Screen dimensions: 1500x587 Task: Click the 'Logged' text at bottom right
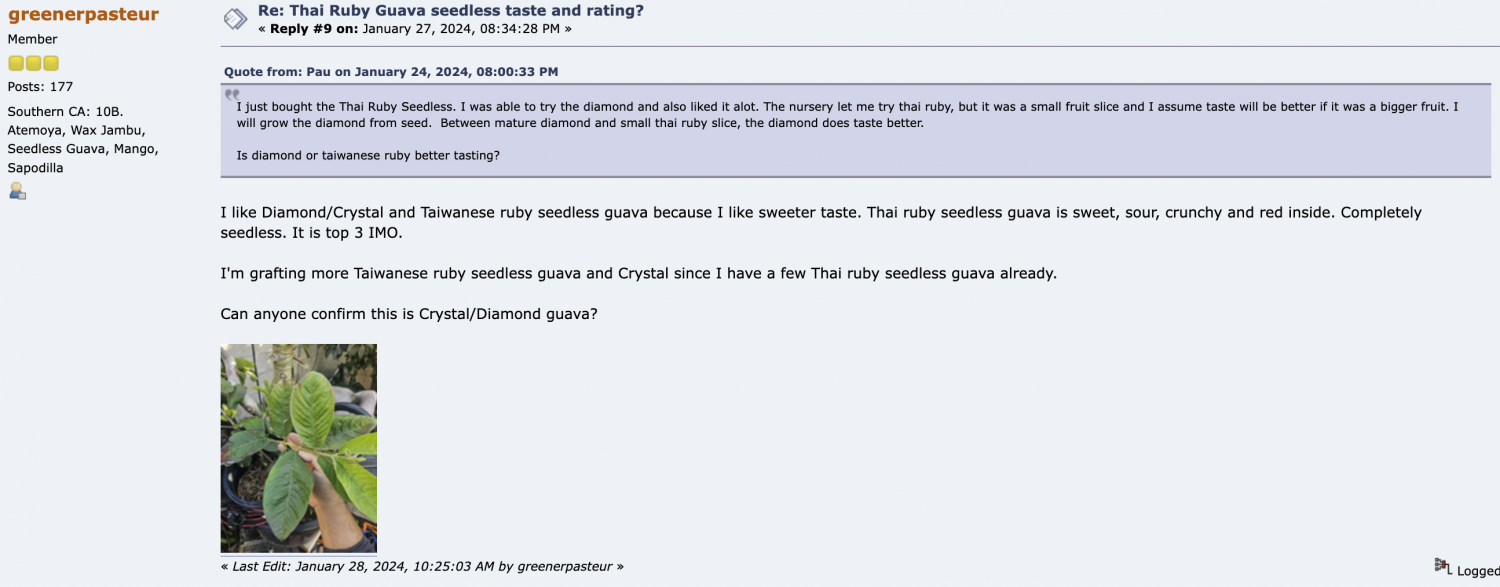(x=1478, y=571)
